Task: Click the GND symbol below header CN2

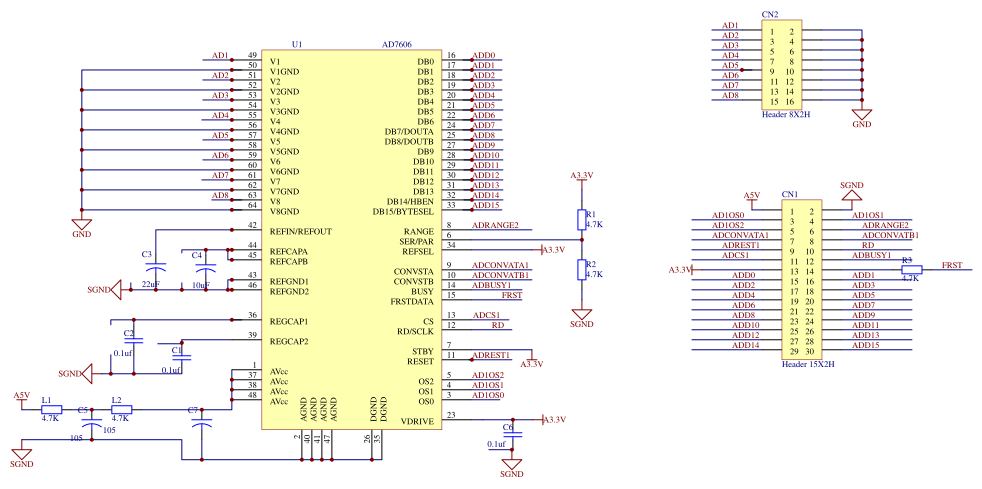Action: point(862,116)
